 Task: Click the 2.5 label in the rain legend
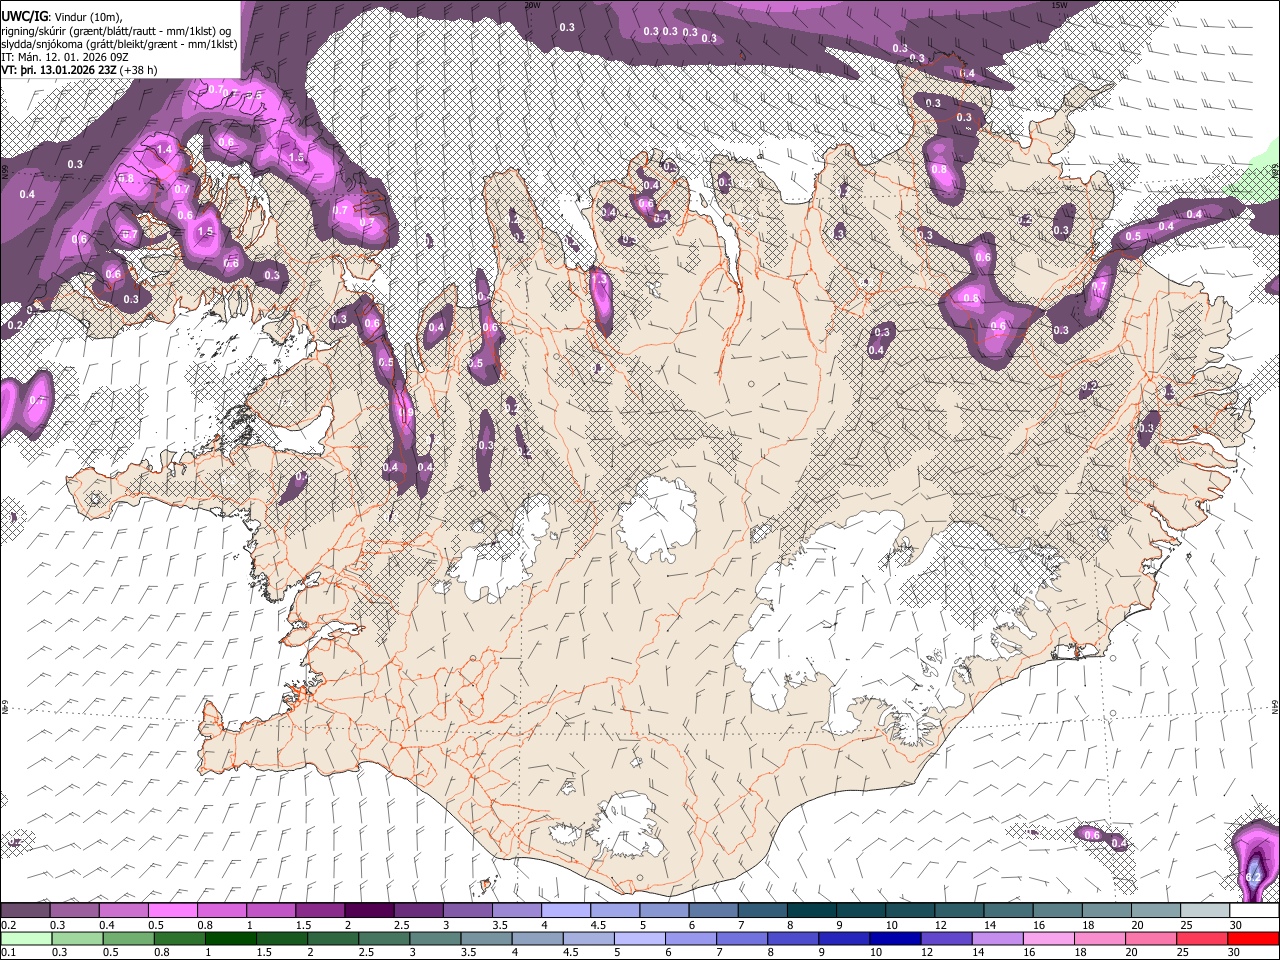[x=364, y=952]
